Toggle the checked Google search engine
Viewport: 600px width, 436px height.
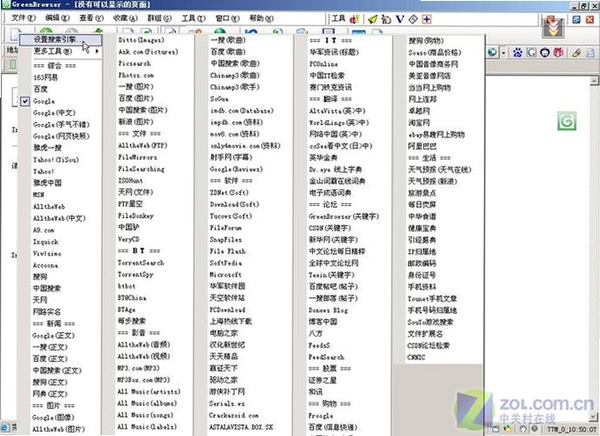(x=25, y=101)
